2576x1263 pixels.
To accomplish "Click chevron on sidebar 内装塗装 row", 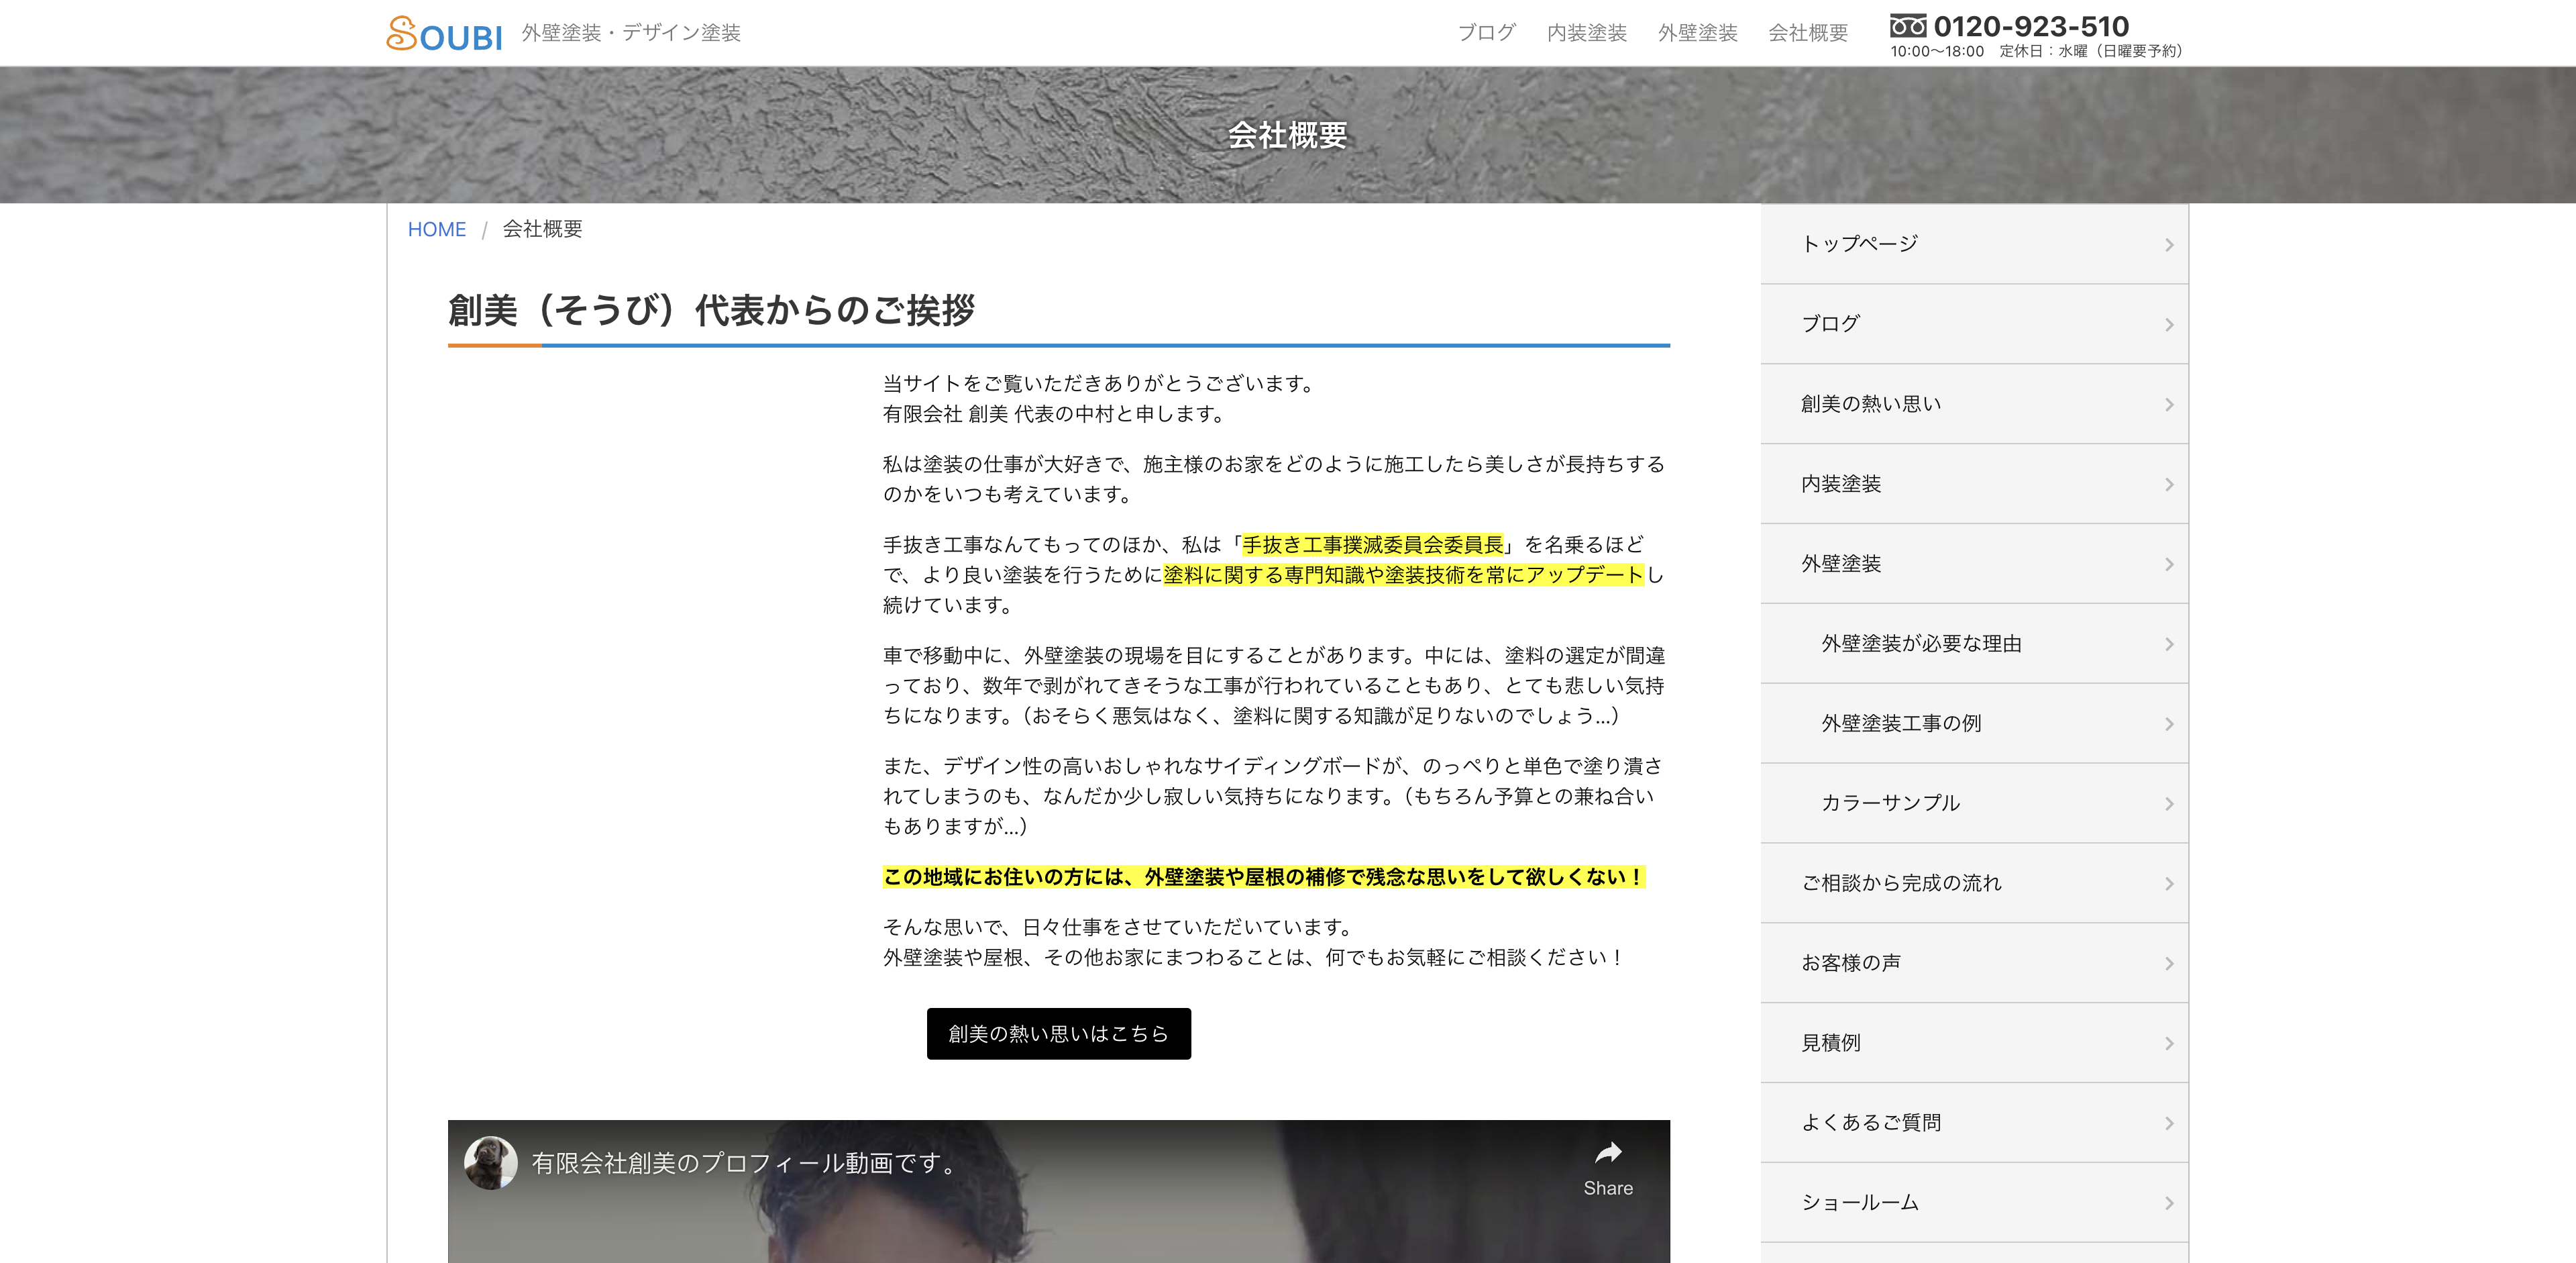I will pyautogui.click(x=2169, y=485).
